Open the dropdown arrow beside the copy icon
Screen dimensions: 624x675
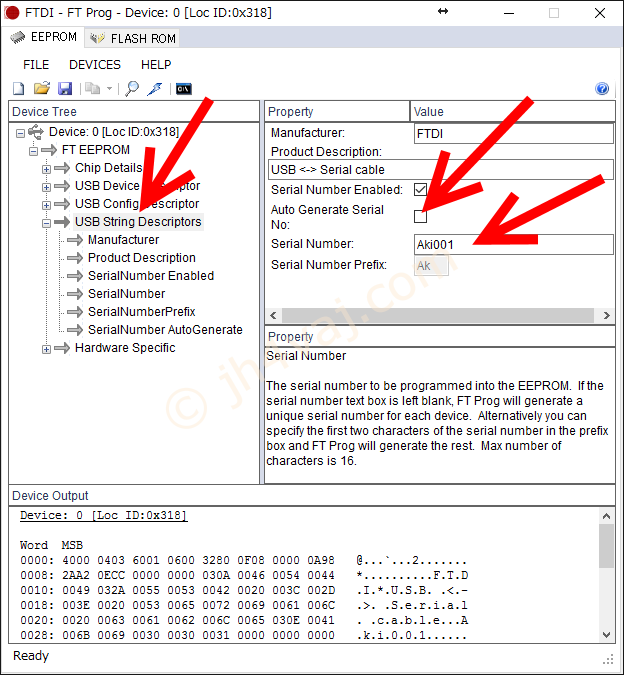point(109,89)
